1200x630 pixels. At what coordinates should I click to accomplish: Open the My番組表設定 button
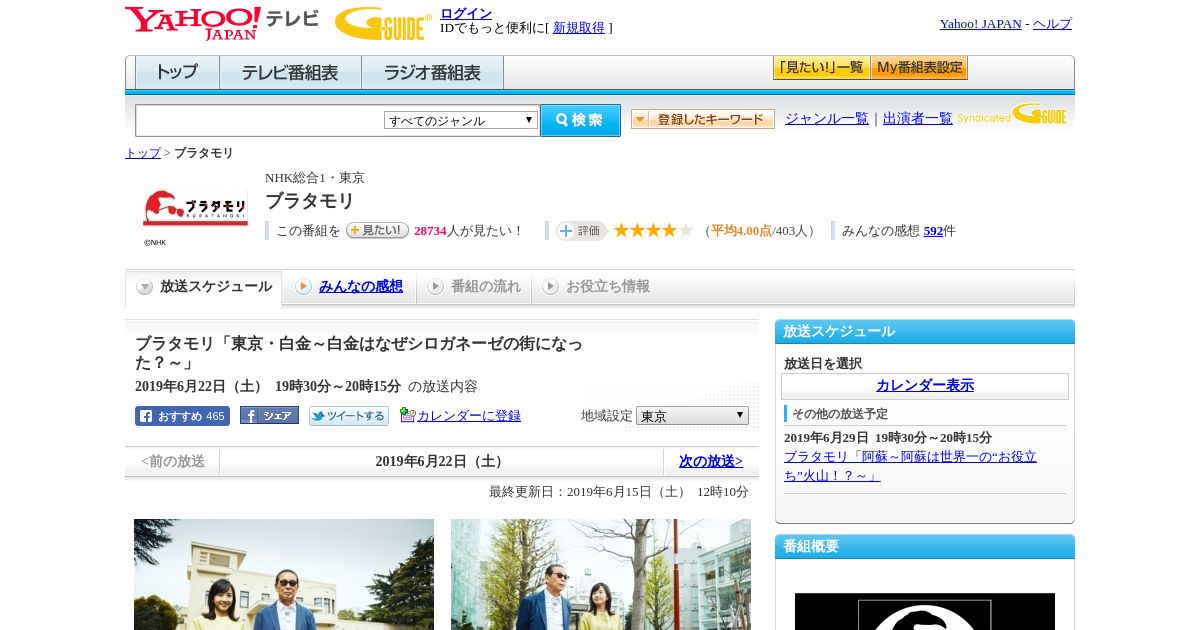(919, 68)
